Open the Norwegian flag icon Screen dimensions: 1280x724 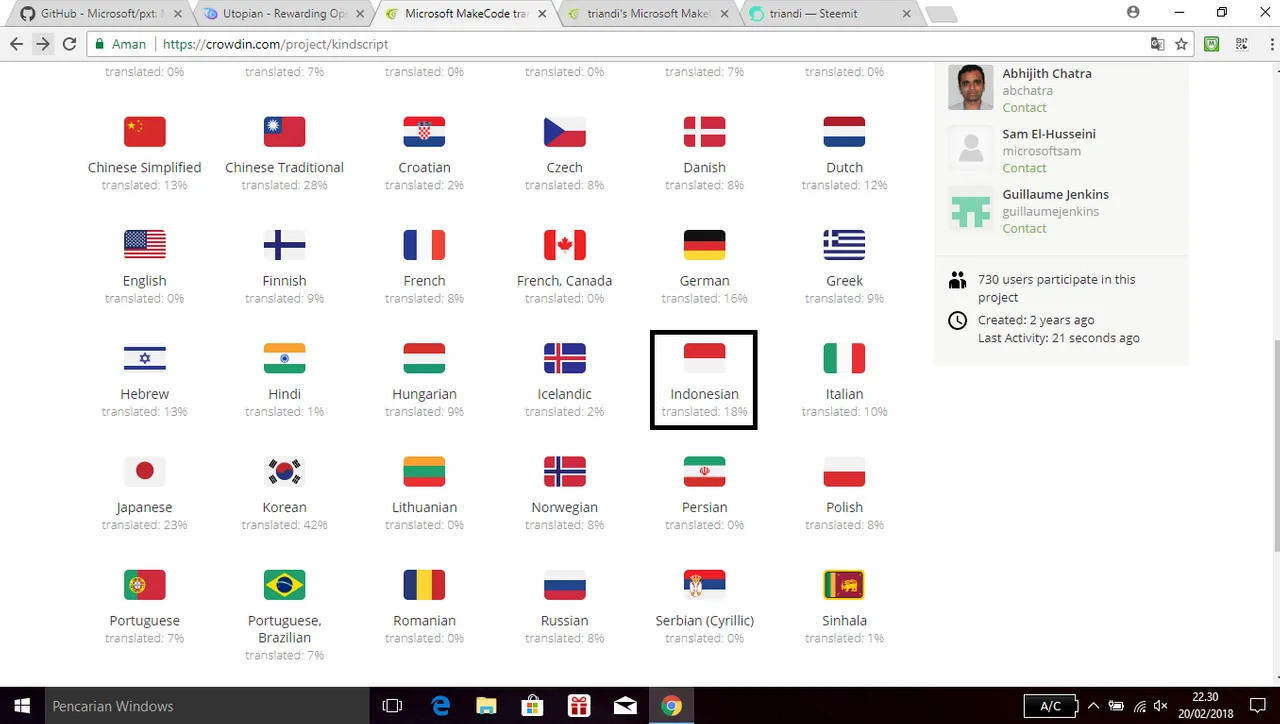[564, 472]
